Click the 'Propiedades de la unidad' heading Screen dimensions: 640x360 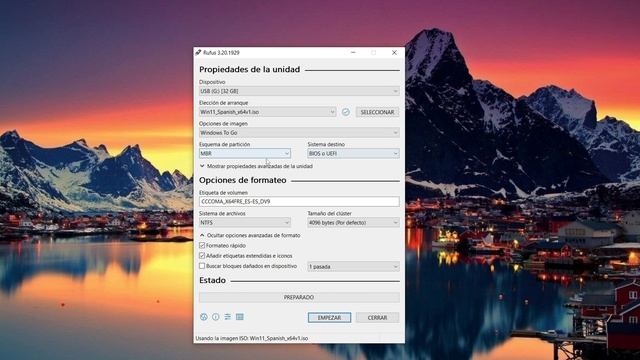pyautogui.click(x=250, y=69)
